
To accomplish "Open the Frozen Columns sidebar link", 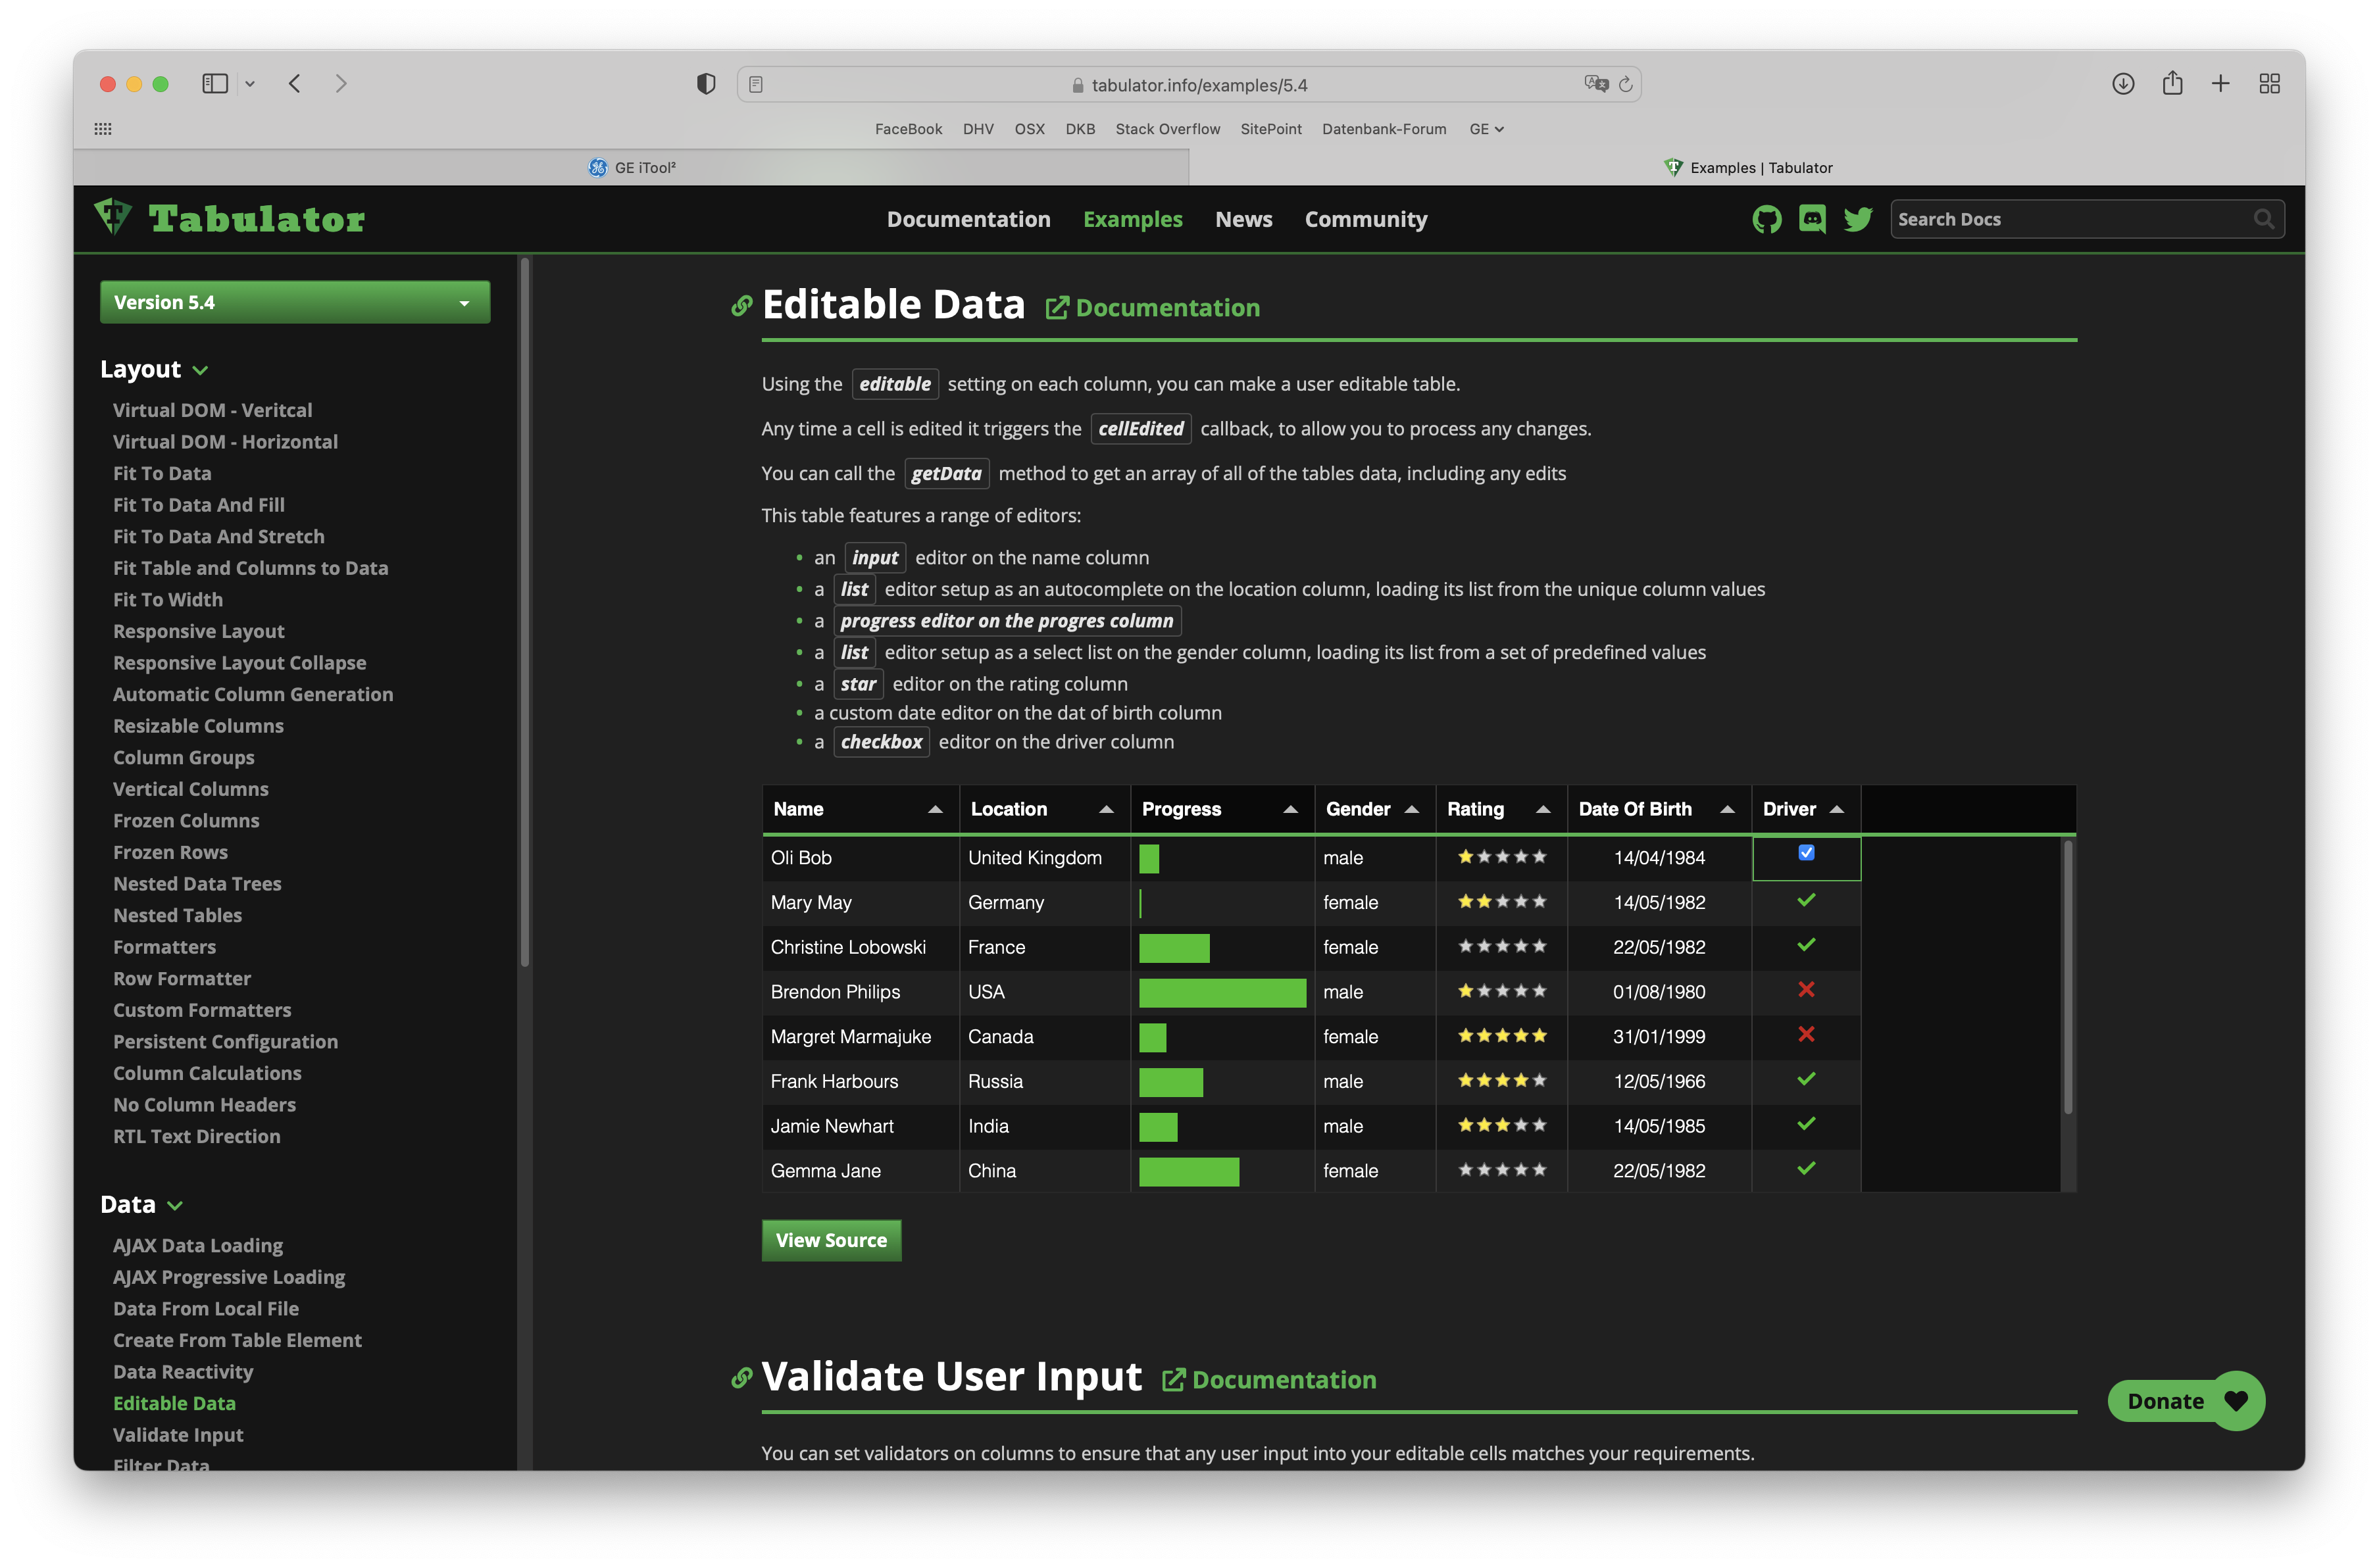I will 186,820.
